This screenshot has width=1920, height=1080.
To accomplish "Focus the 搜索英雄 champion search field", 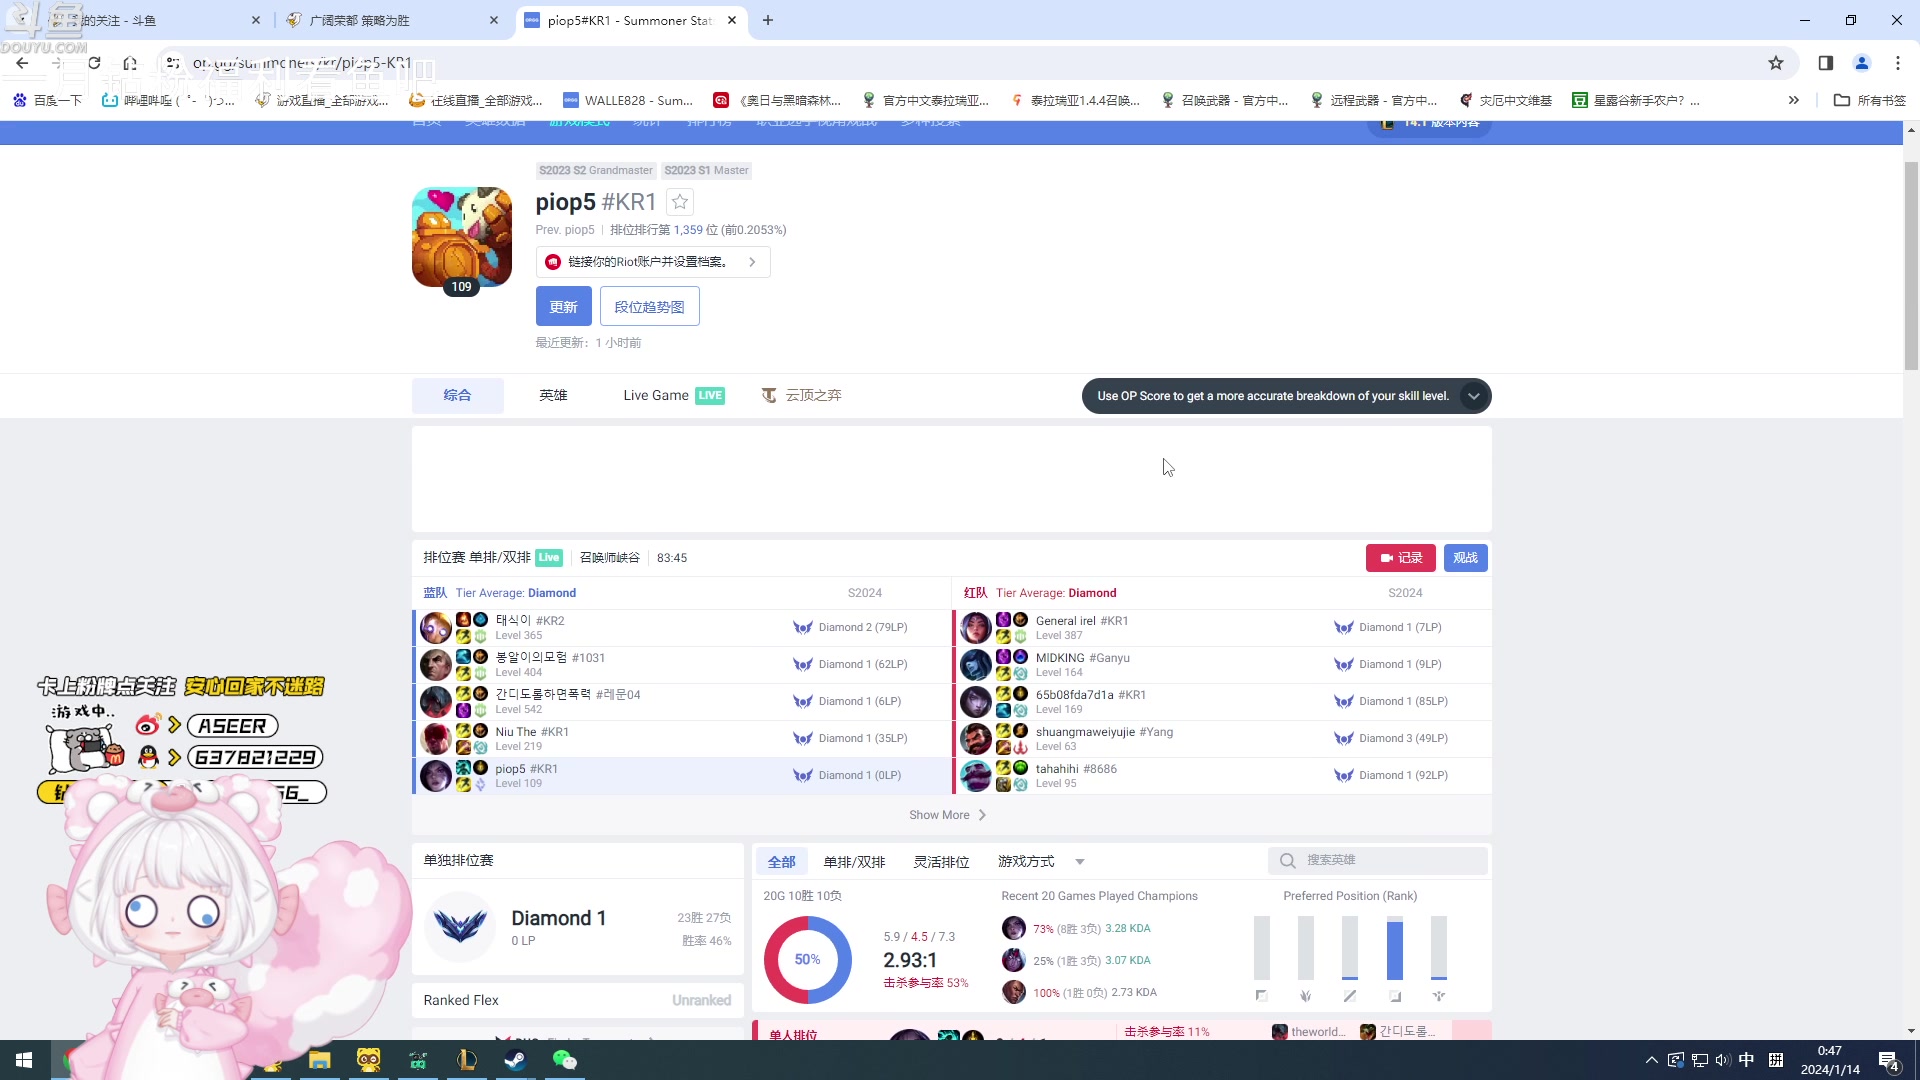I will [1377, 861].
